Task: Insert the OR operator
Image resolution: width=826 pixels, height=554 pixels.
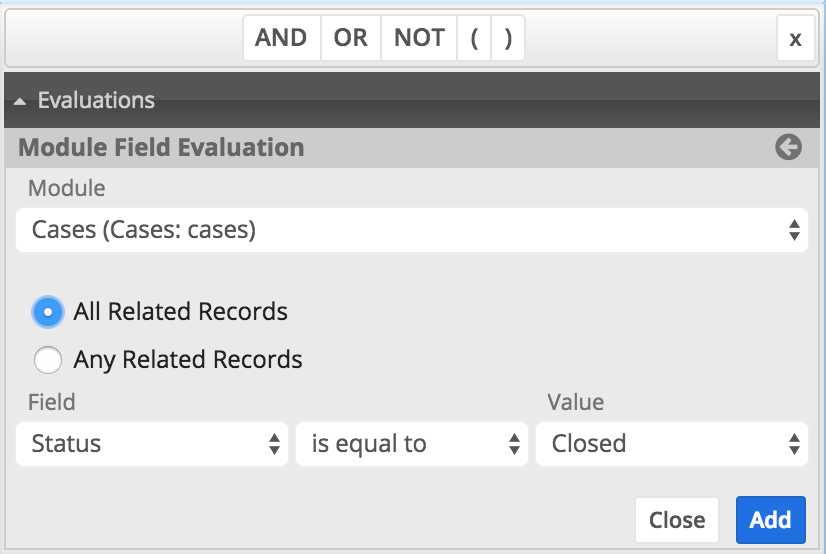Action: 351,39
